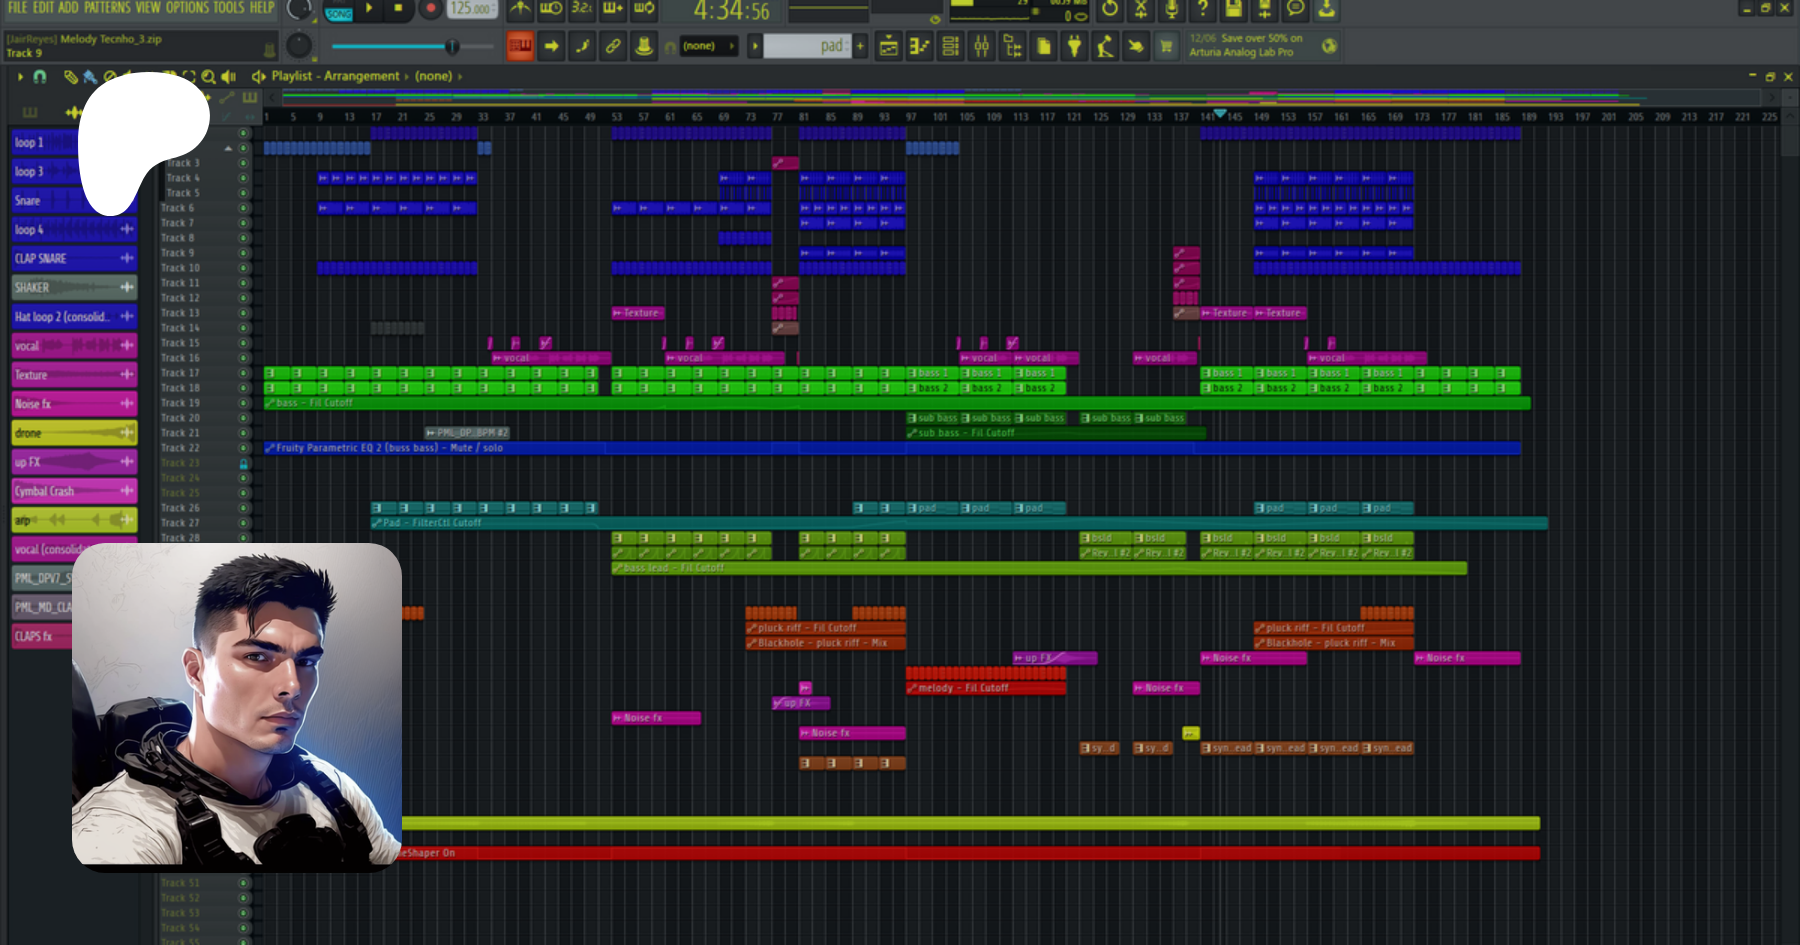Open the plugin picker plug icon

click(1074, 46)
